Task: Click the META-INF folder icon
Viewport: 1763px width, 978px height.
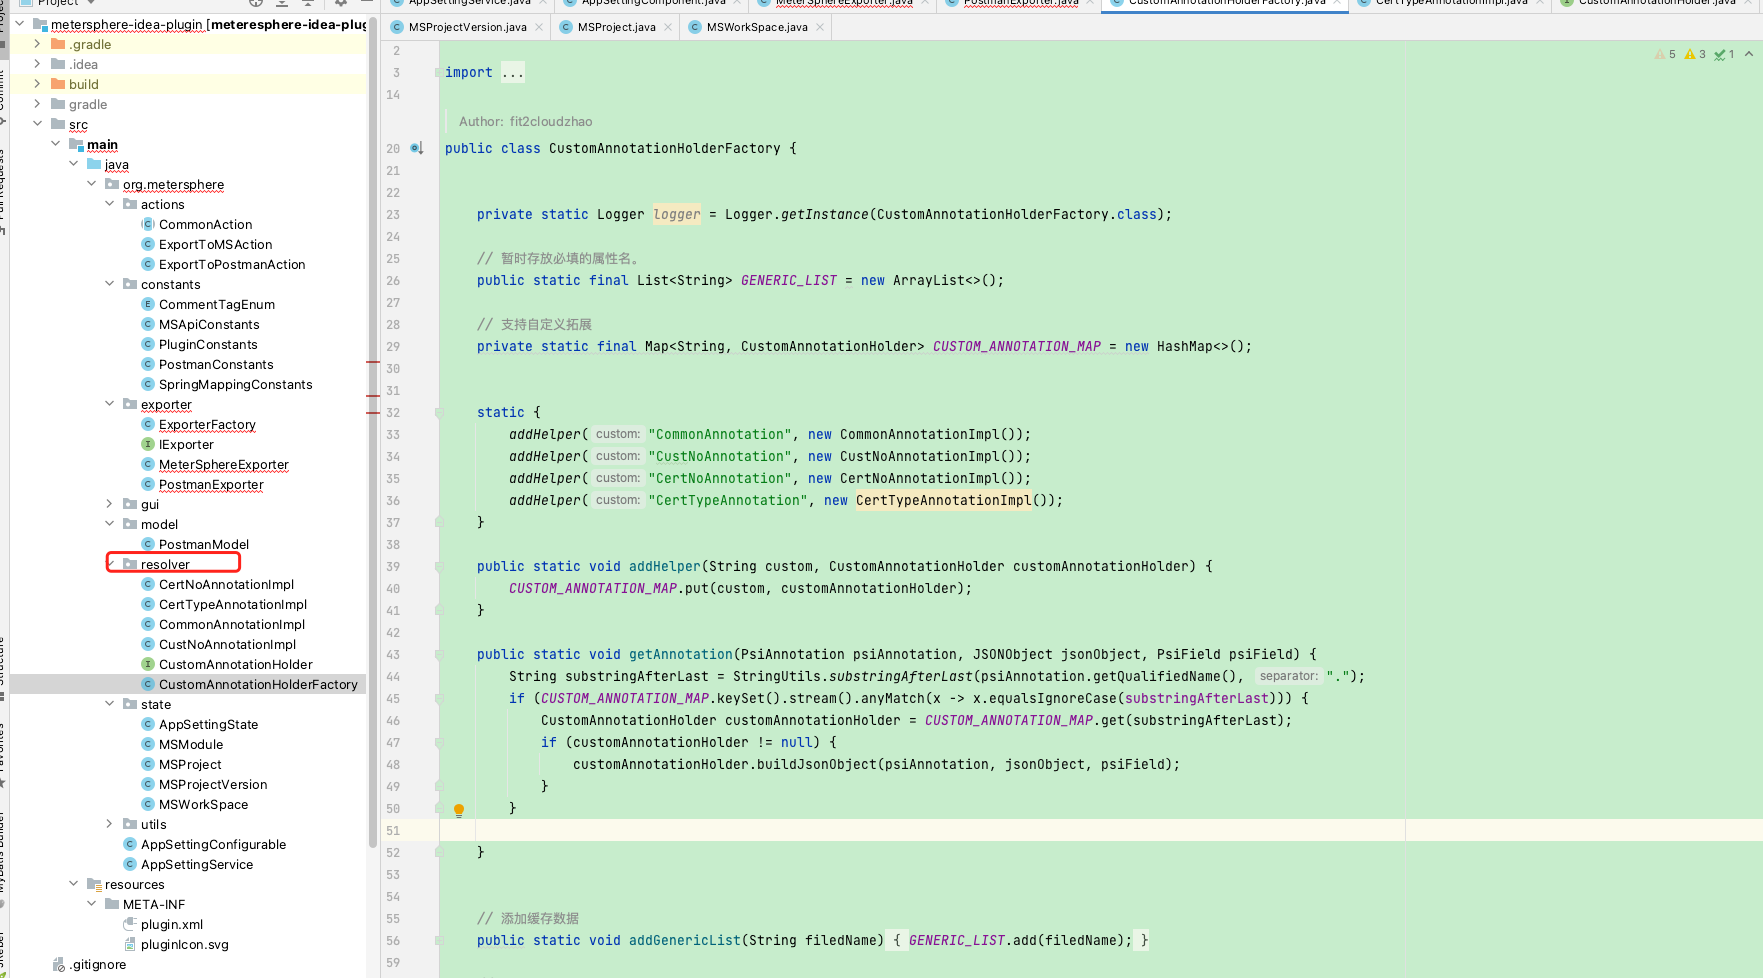Action: pyautogui.click(x=112, y=904)
